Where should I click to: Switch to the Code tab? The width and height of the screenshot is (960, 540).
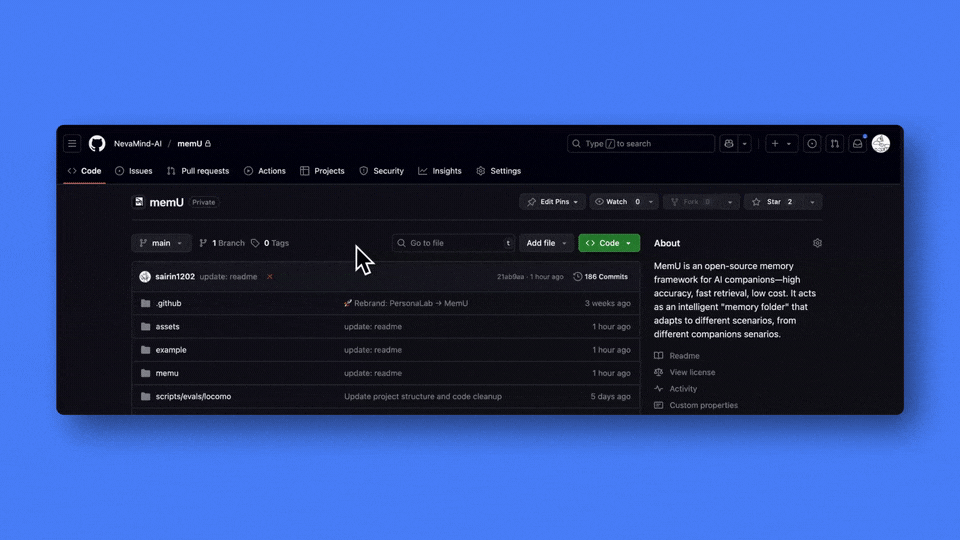(x=84, y=171)
